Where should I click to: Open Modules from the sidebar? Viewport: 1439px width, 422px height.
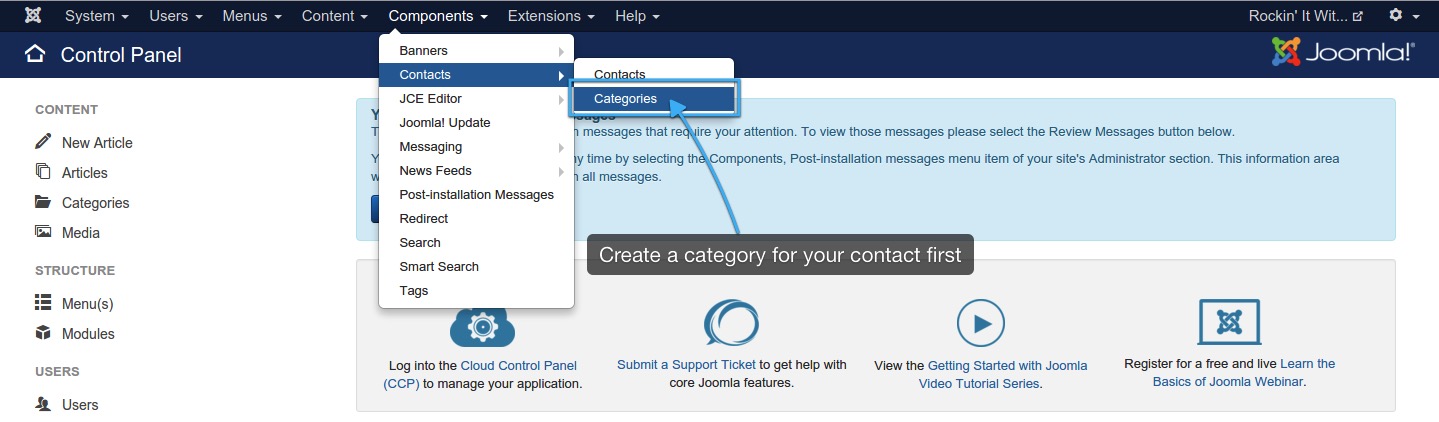(88, 334)
